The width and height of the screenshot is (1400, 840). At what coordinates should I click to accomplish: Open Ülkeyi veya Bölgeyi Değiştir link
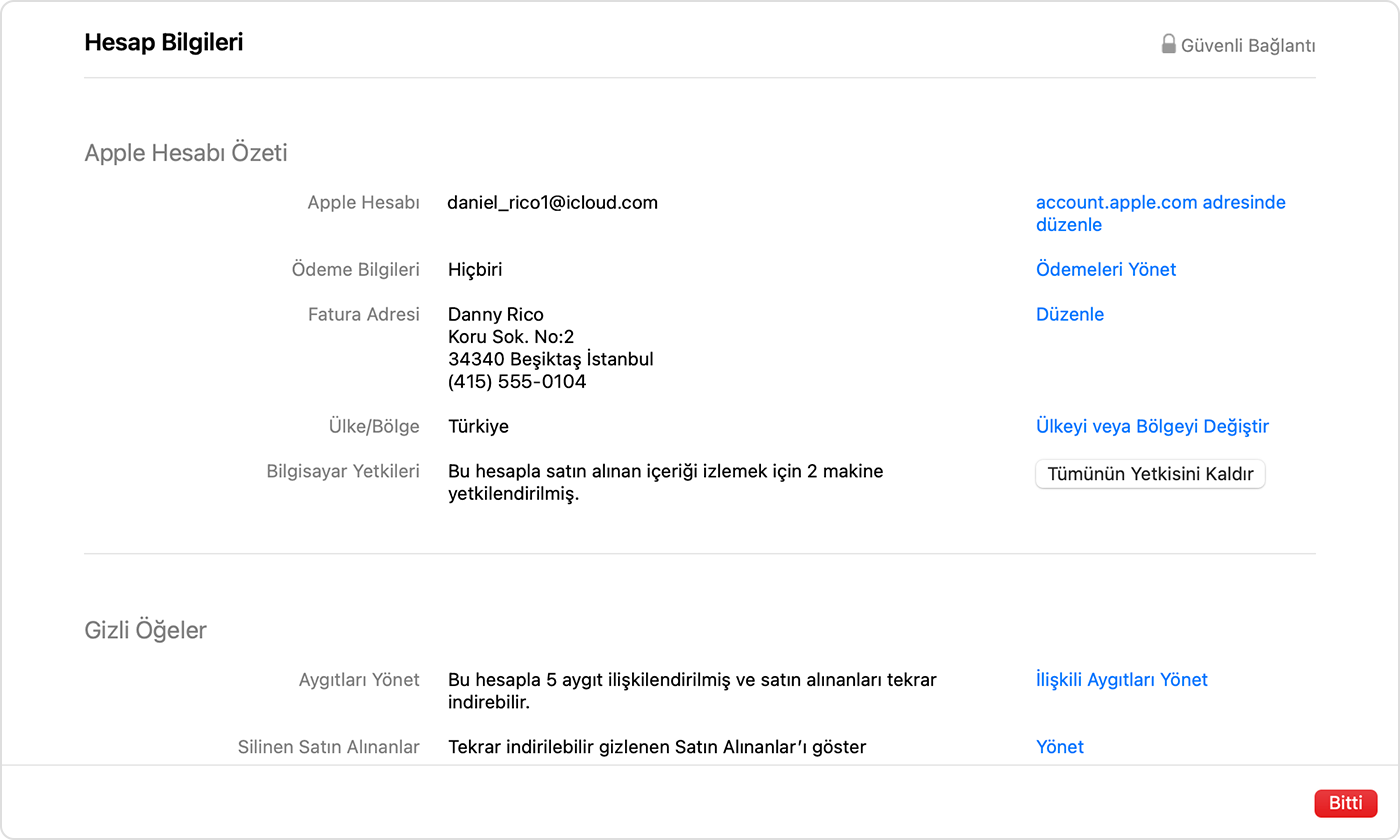1152,427
